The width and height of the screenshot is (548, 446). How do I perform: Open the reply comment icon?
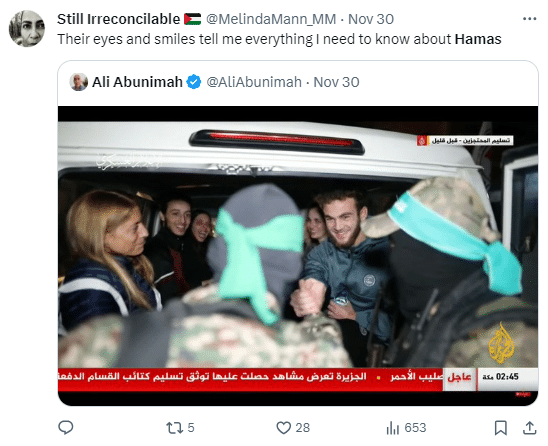point(65,427)
